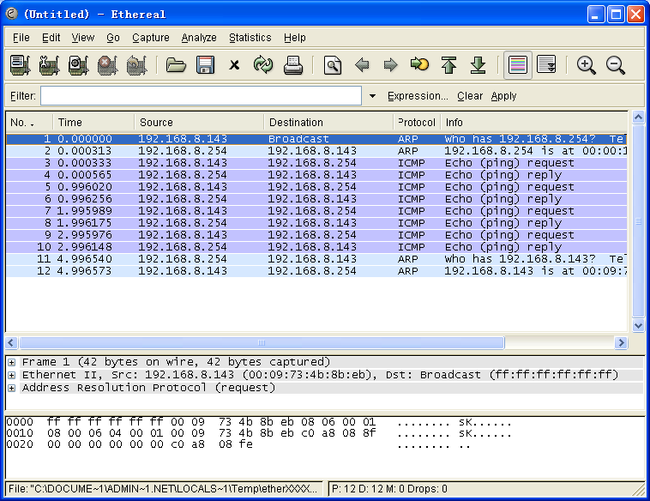The image size is (650, 501).
Task: Select packet 9 at time 2.995976
Action: 316,235
